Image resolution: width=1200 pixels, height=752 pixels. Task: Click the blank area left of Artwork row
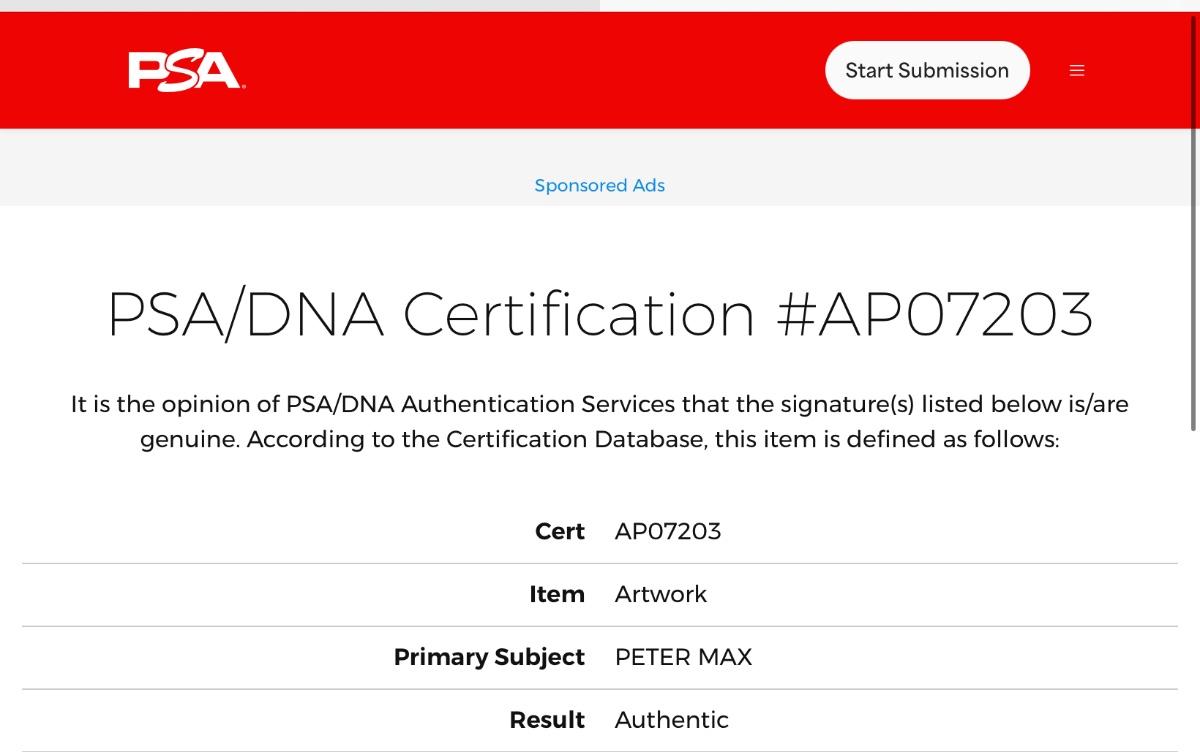point(270,594)
